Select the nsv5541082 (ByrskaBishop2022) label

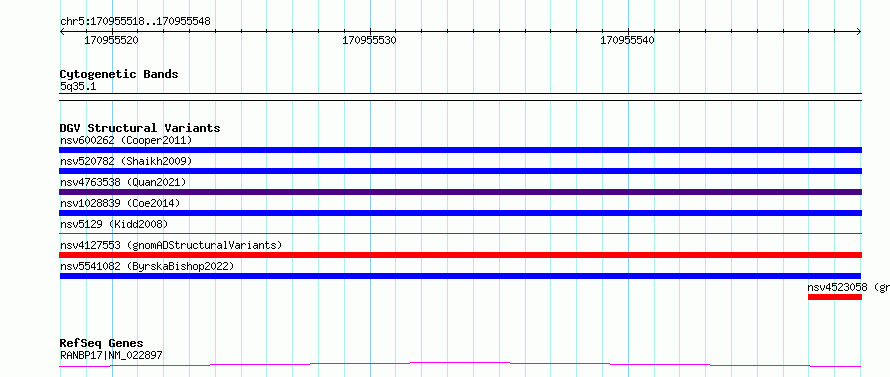(x=147, y=266)
